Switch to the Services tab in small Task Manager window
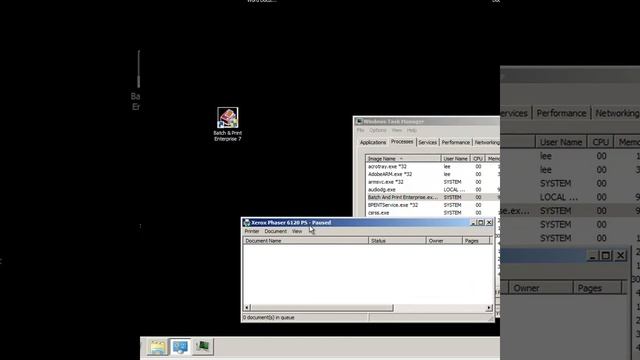The width and height of the screenshot is (640, 360). coord(427,142)
